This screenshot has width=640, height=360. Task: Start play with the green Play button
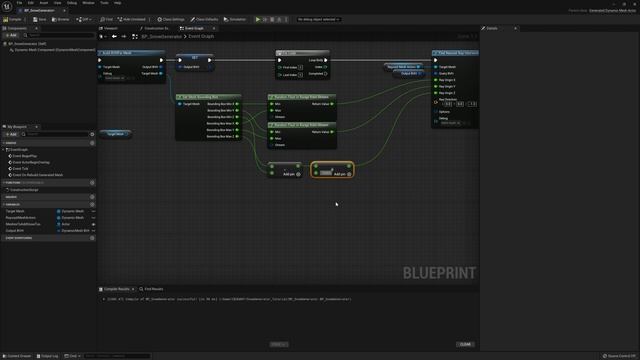[258, 19]
